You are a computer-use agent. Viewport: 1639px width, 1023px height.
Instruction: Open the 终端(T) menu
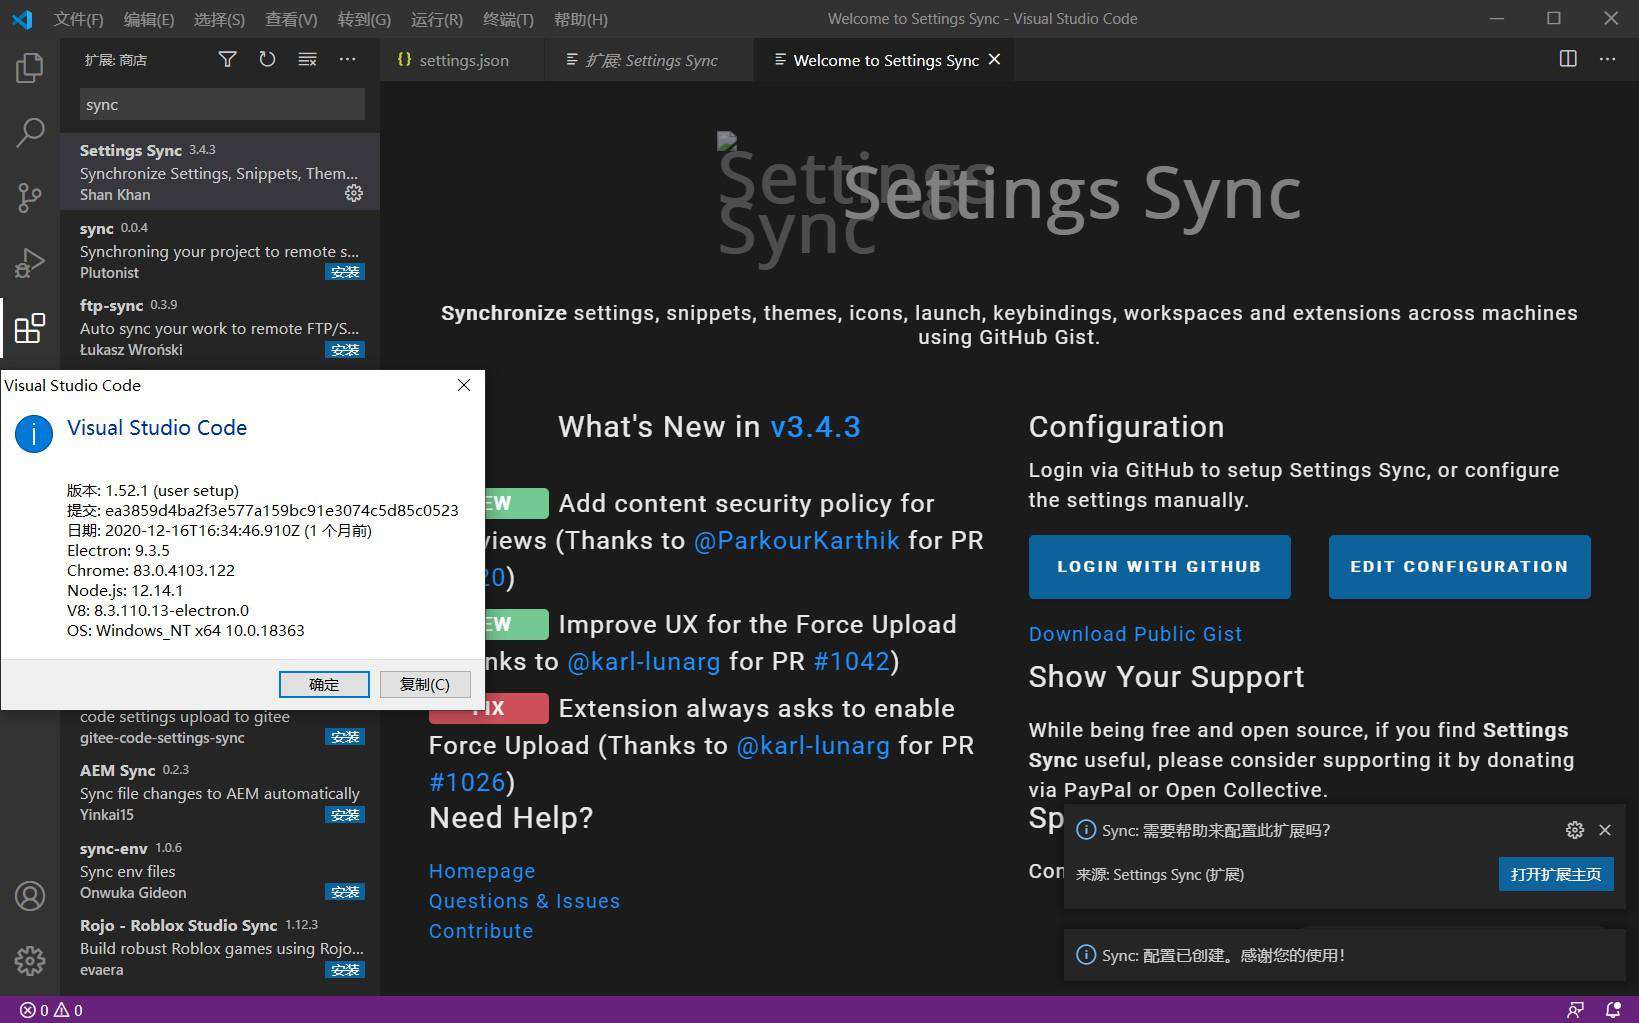pos(508,19)
